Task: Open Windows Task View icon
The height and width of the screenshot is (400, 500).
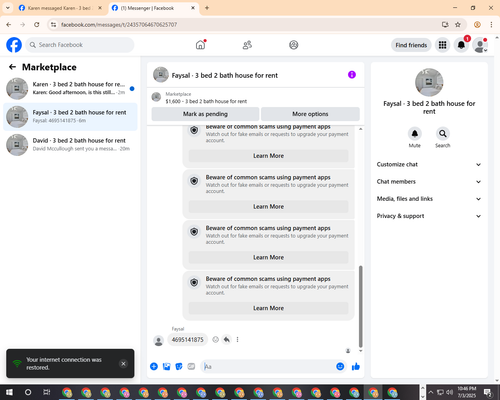Action: pyautogui.click(x=47, y=392)
